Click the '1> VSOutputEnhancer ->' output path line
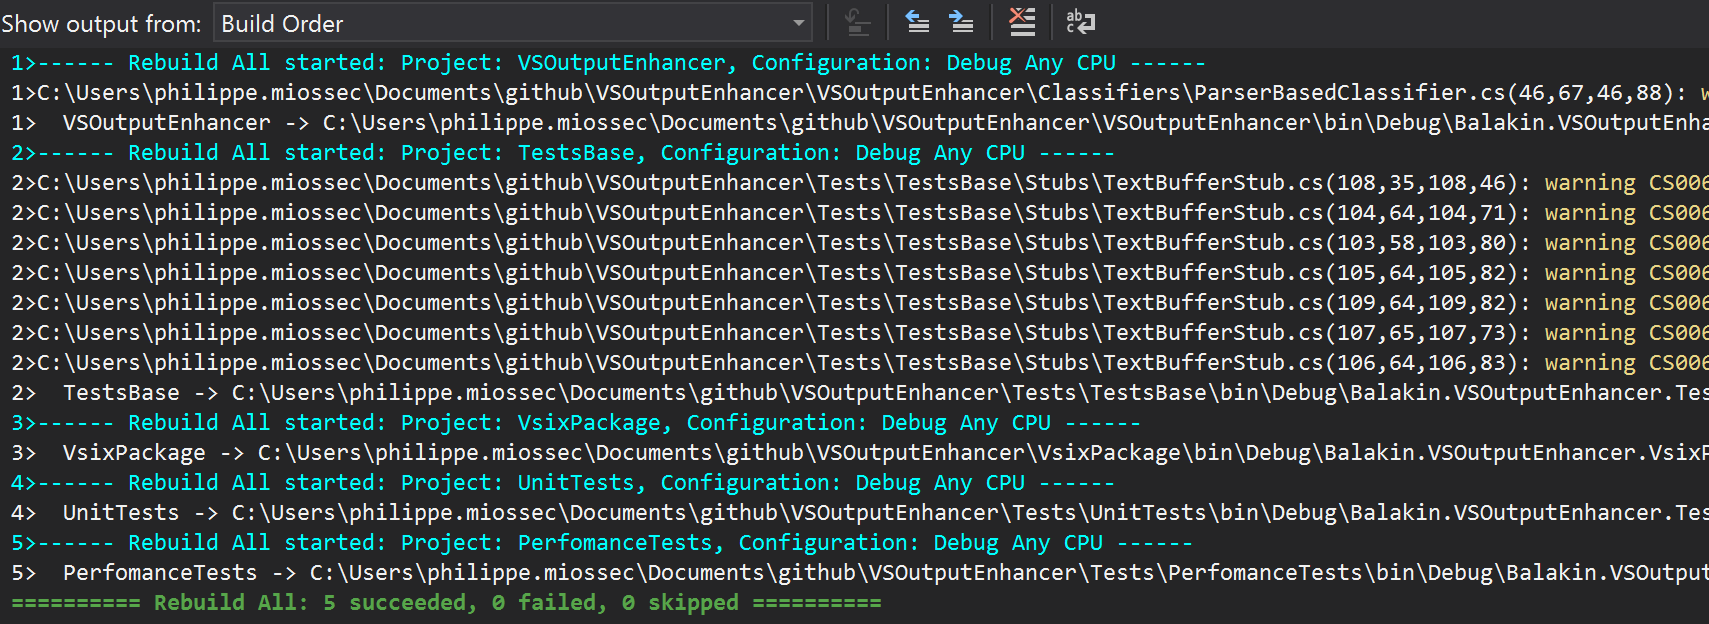The image size is (1709, 624). 859,123
